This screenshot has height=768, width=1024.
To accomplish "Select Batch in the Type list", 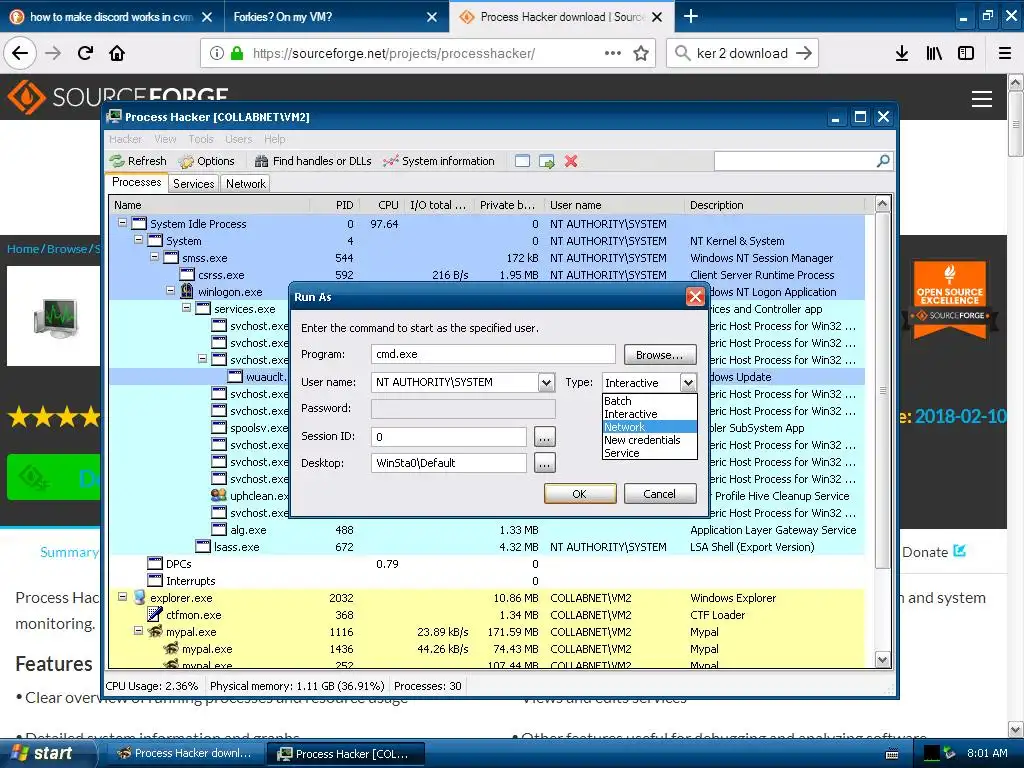I will [x=650, y=401].
